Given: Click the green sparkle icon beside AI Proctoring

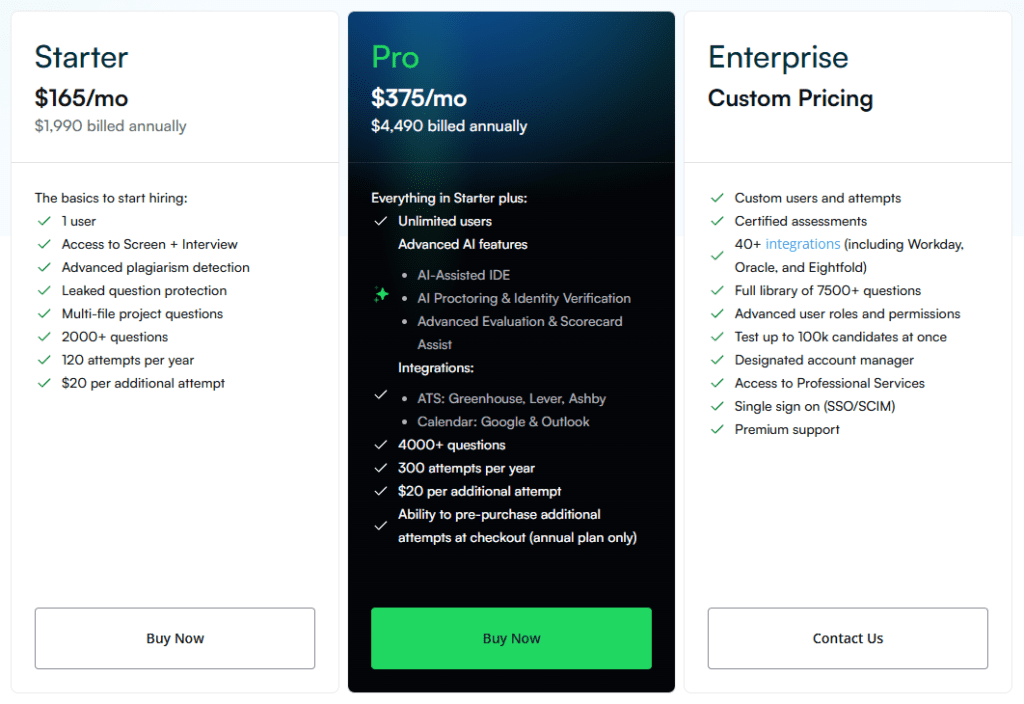Looking at the screenshot, I should click(381, 294).
